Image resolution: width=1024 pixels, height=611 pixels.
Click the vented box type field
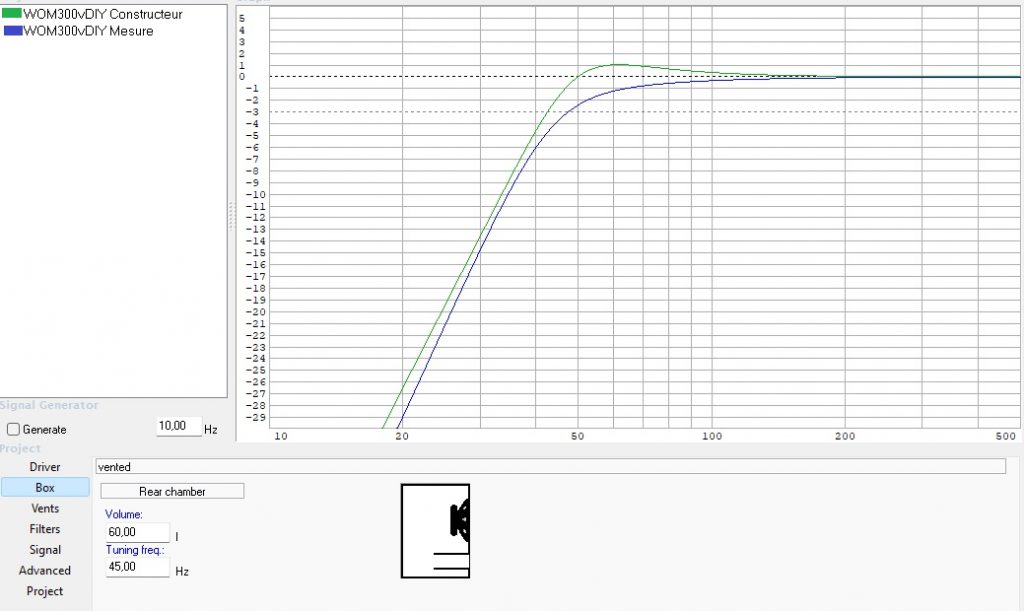550,467
